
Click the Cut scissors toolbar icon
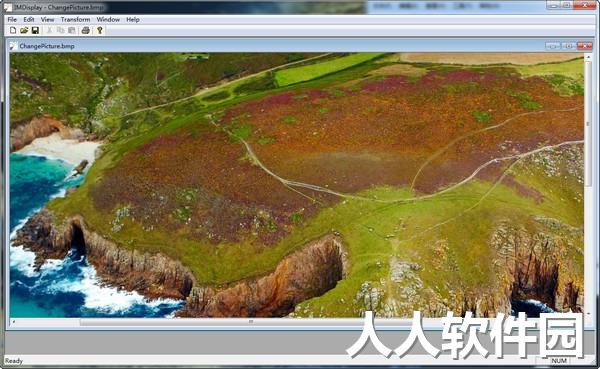49,30
